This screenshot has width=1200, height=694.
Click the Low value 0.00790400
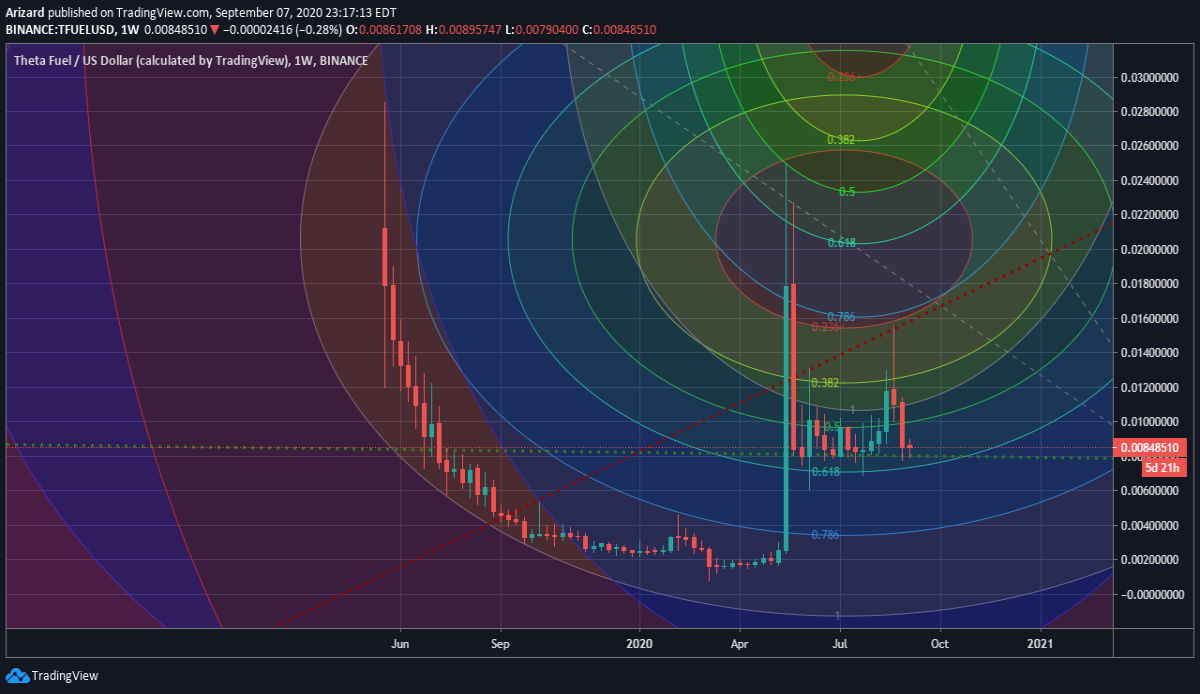547,30
